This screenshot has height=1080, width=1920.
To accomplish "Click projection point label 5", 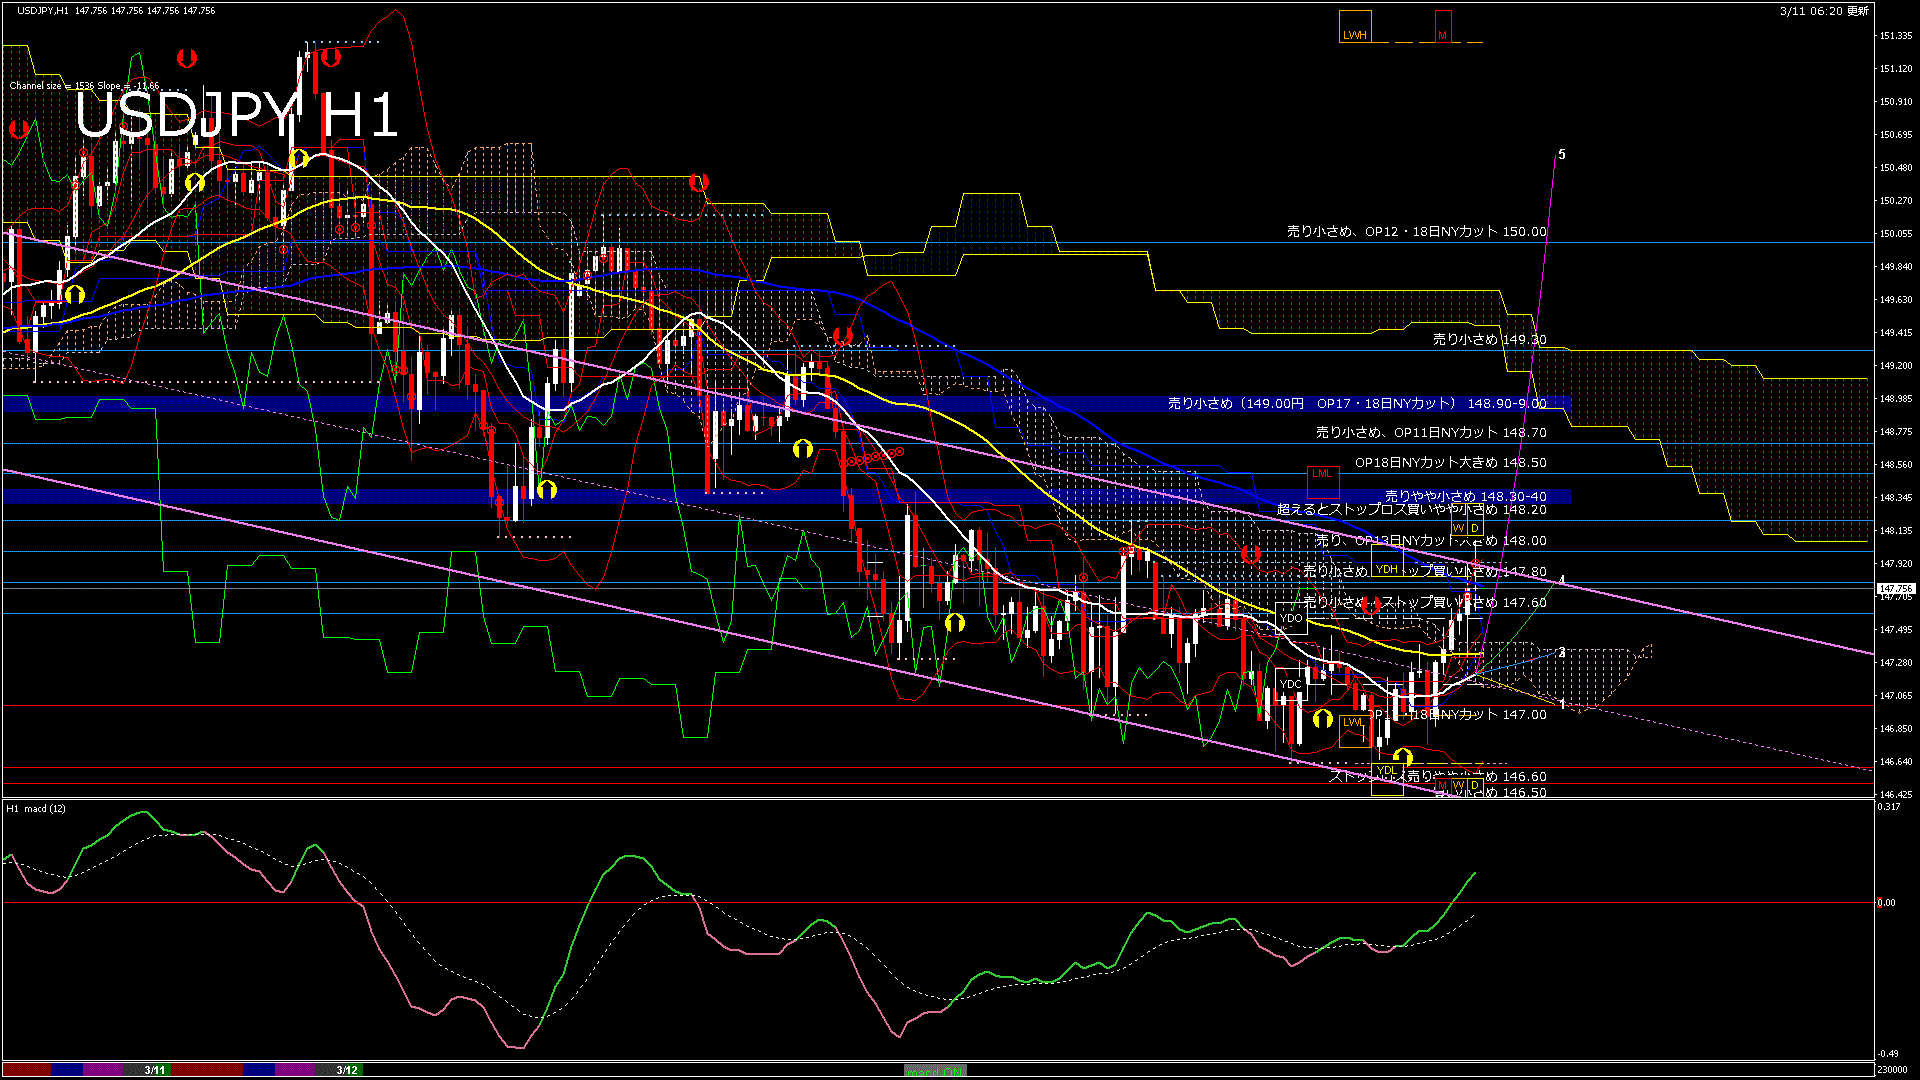I will (1562, 155).
